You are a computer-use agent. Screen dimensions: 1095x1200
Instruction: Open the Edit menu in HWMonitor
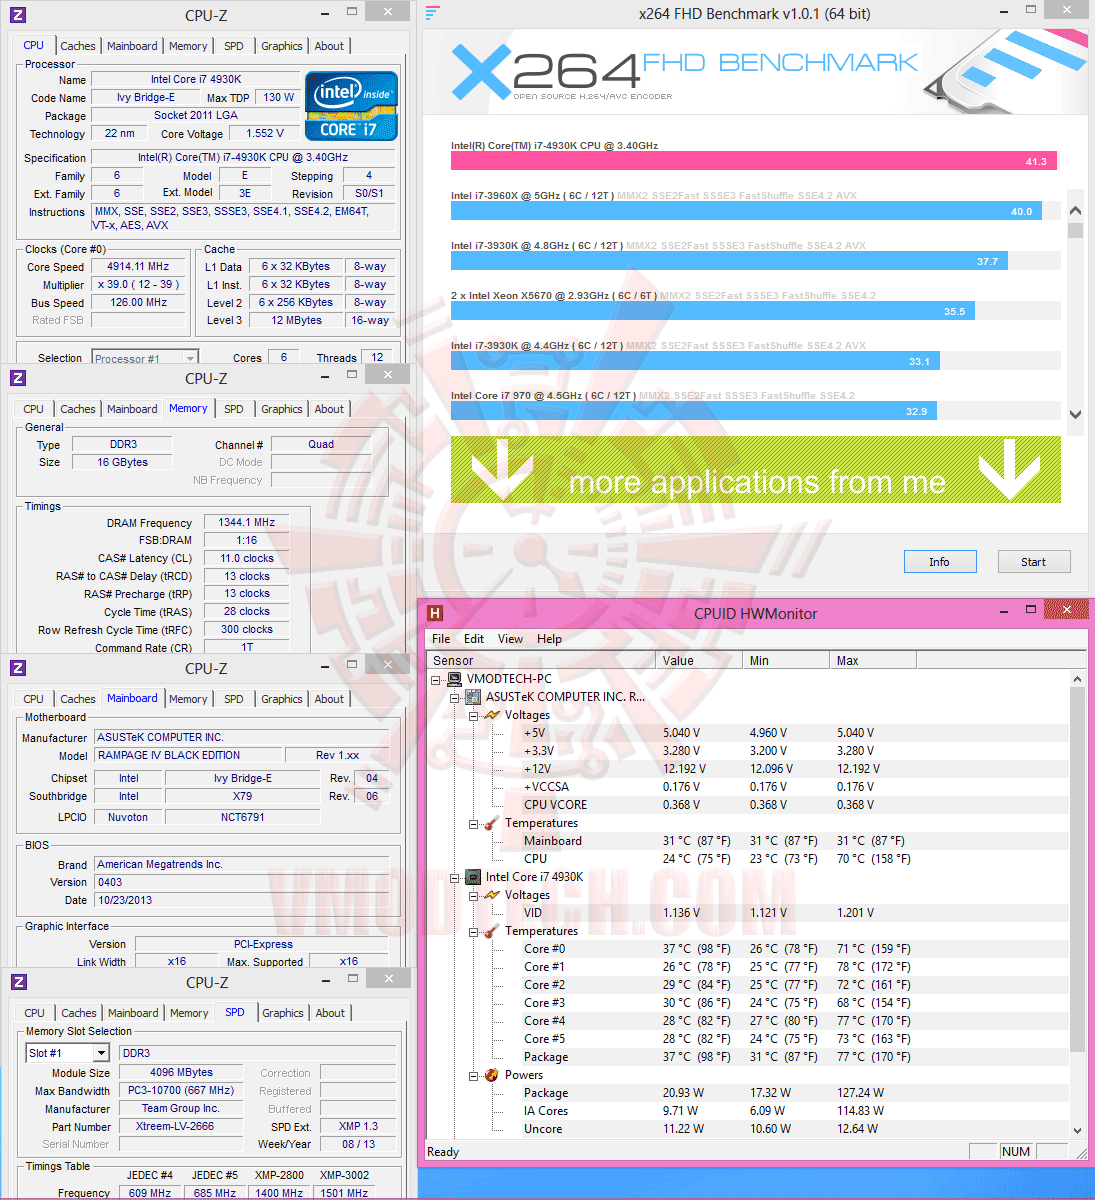pyautogui.click(x=474, y=639)
